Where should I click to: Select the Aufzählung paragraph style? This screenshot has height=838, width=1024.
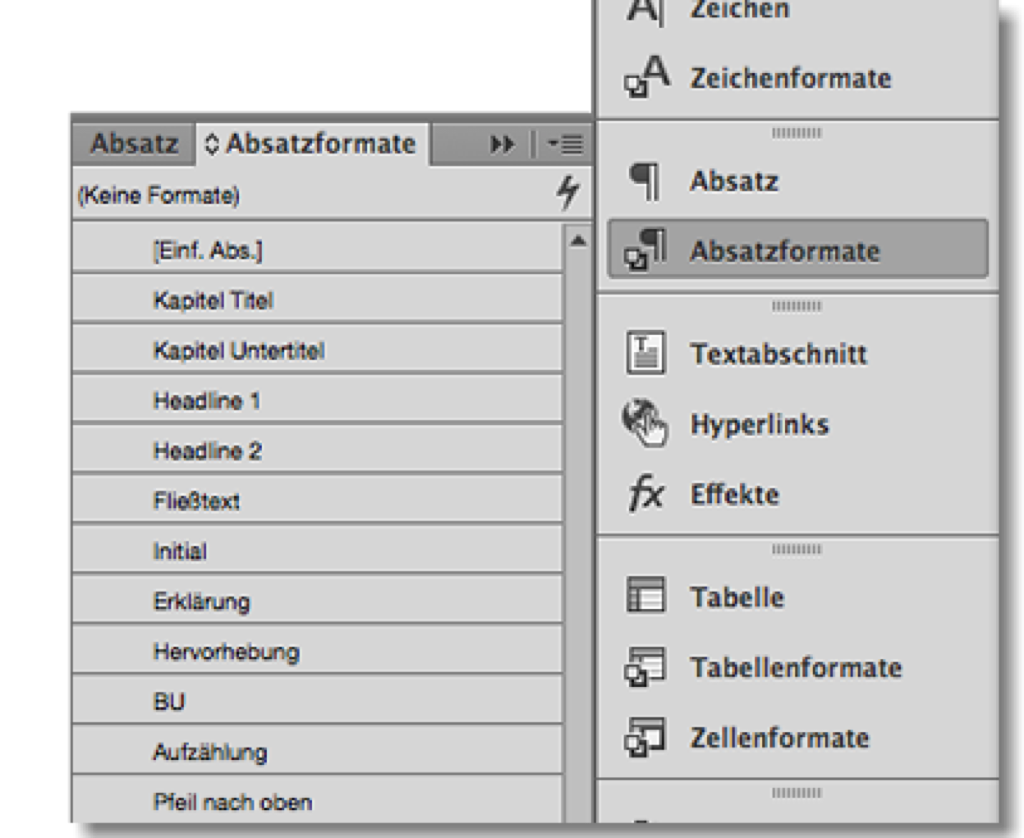point(210,752)
